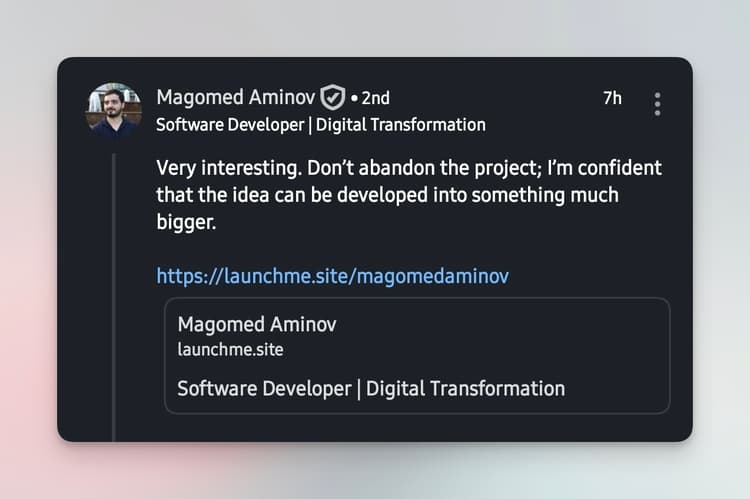Click the vertical thread line on left
750x499 pixels.
tap(114, 300)
